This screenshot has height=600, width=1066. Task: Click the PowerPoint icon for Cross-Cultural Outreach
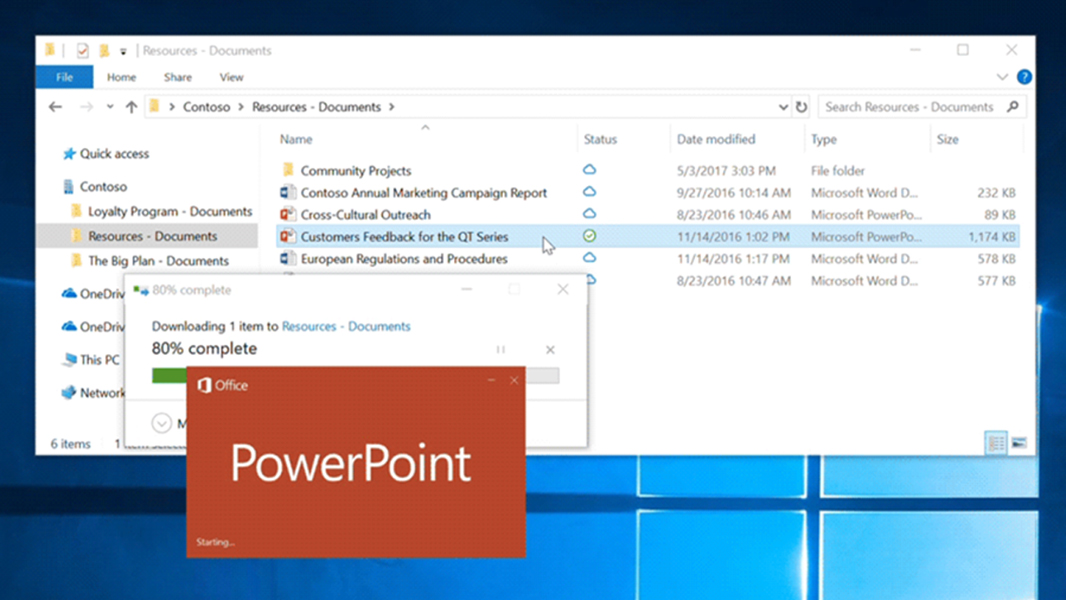(288, 213)
